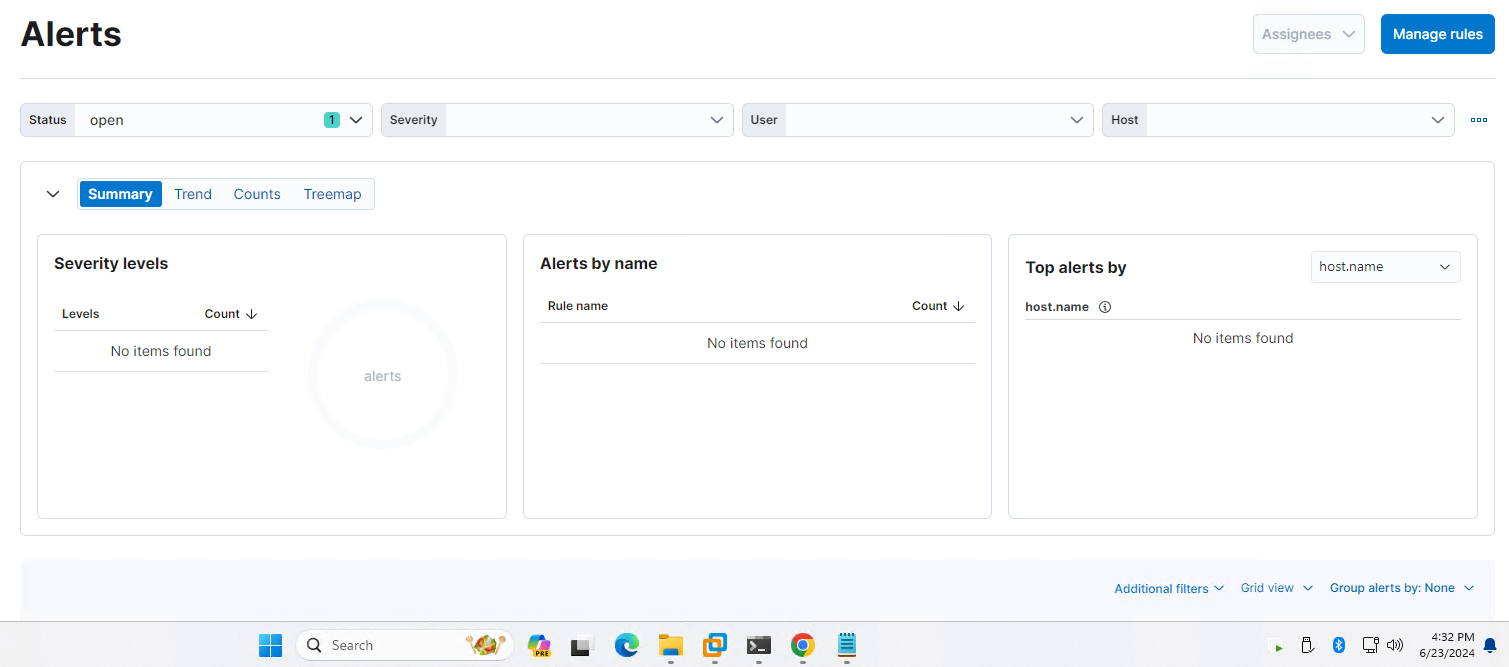Open the network status tray icon
This screenshot has height=667, width=1509.
[x=1371, y=645]
